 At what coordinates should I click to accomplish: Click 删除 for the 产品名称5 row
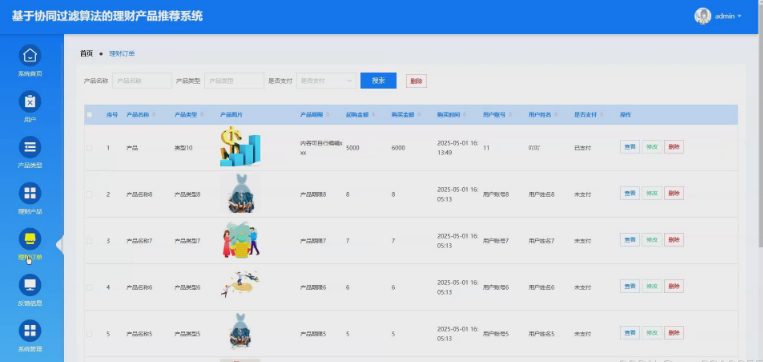tap(673, 333)
